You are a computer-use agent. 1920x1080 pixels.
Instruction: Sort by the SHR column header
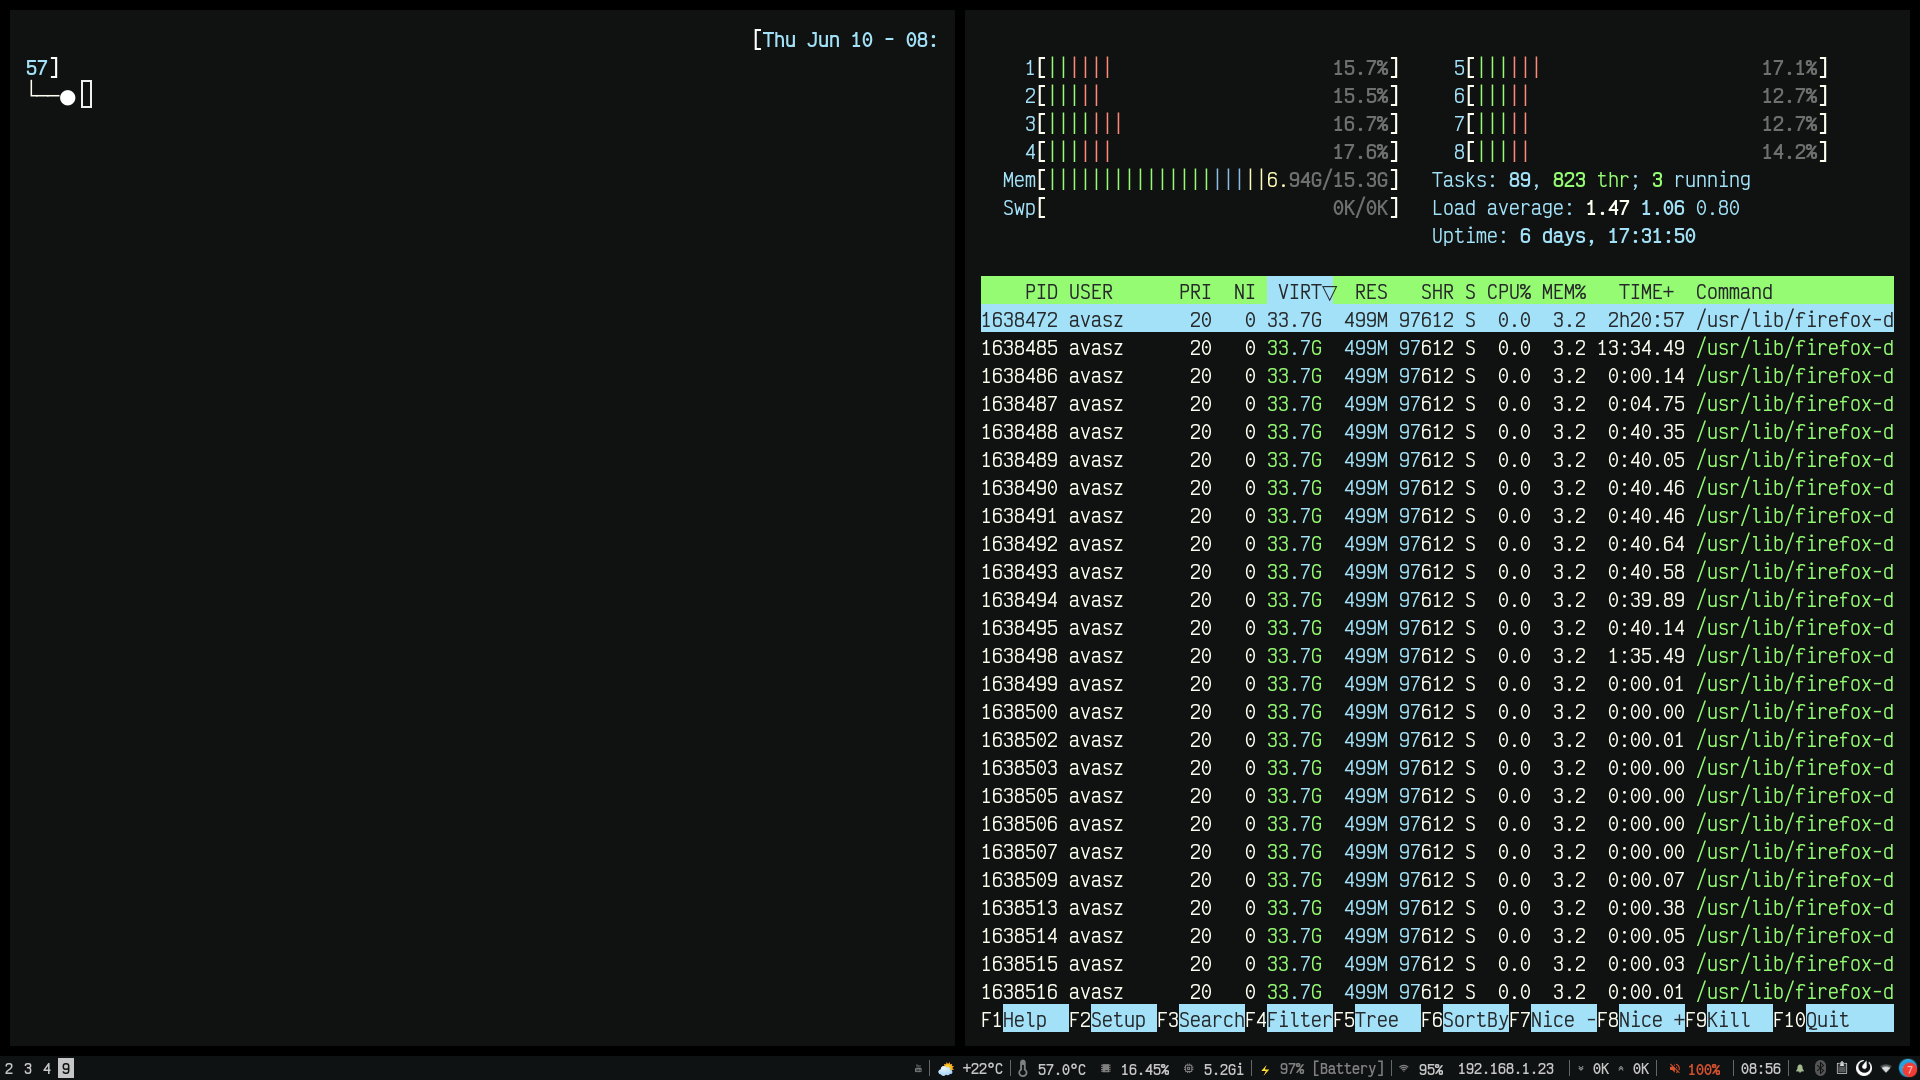click(1437, 292)
